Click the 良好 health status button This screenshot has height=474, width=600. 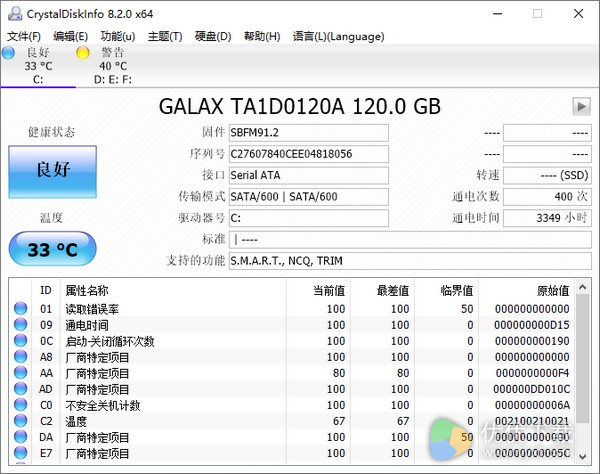pyautogui.click(x=52, y=172)
